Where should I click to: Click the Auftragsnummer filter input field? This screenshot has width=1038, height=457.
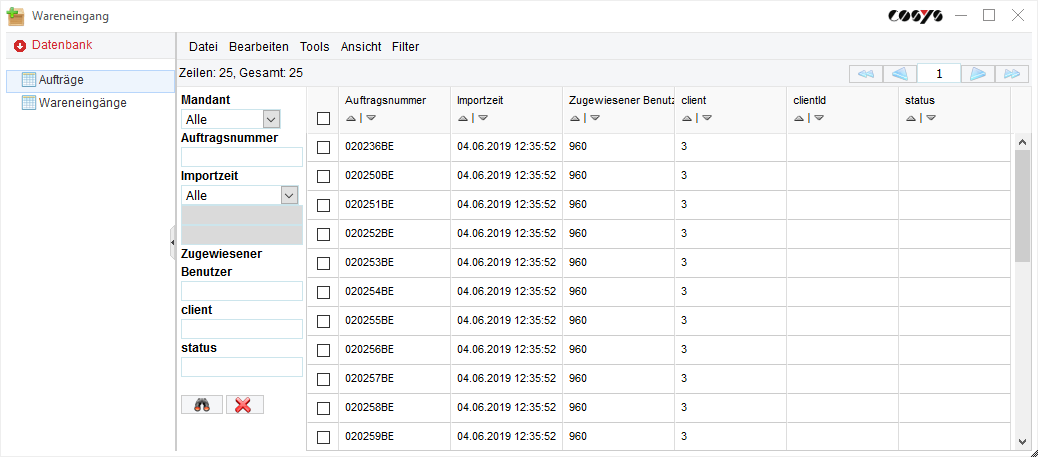[241, 157]
